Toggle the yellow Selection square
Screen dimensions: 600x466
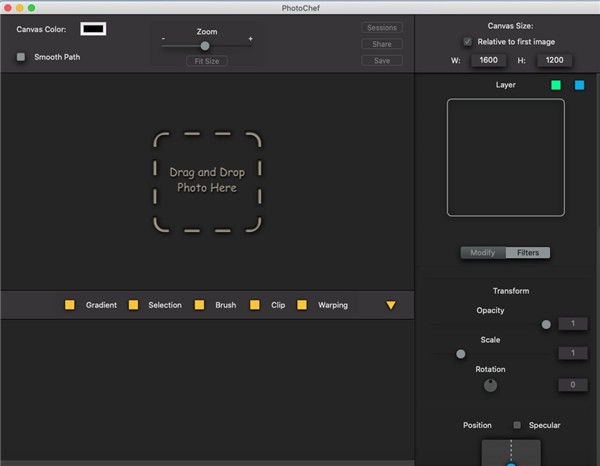pyautogui.click(x=133, y=305)
